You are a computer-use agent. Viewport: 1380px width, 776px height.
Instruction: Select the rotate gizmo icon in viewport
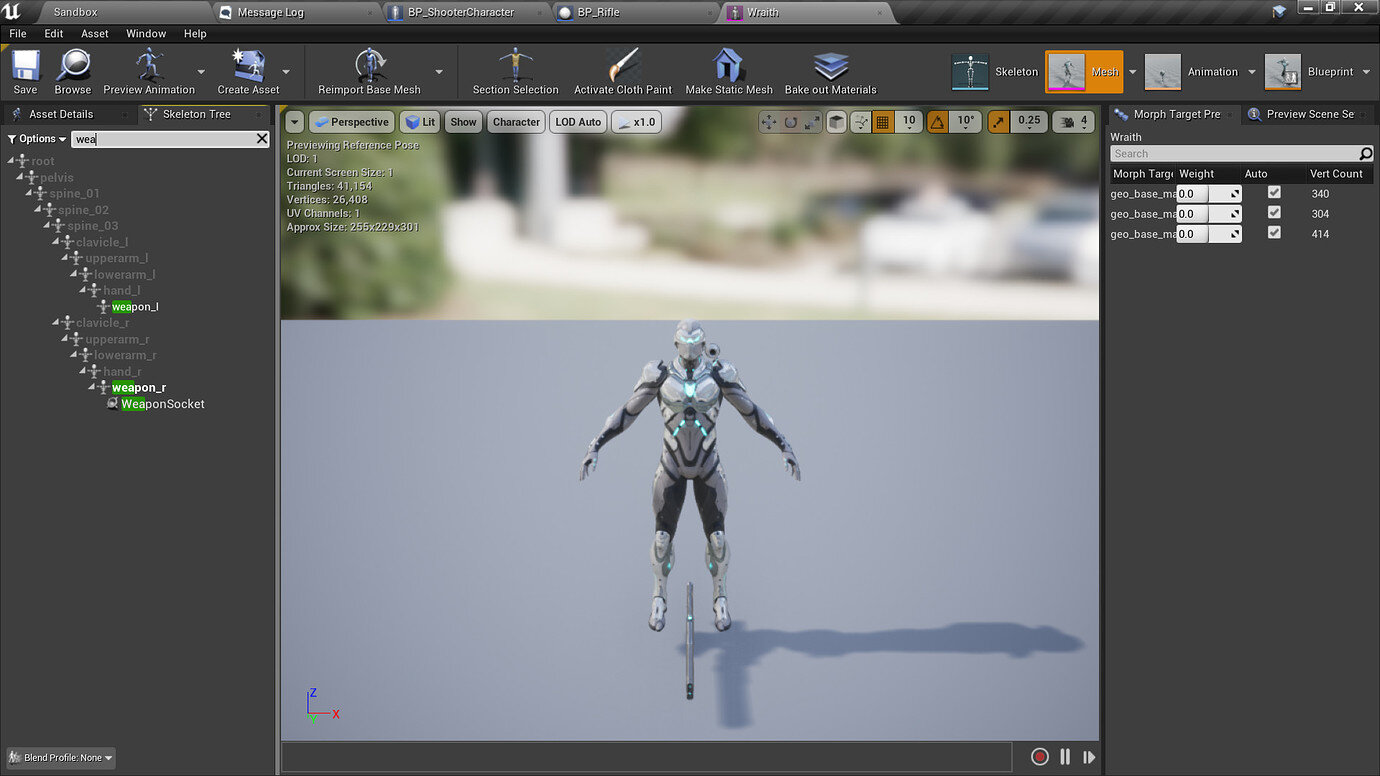pos(790,122)
